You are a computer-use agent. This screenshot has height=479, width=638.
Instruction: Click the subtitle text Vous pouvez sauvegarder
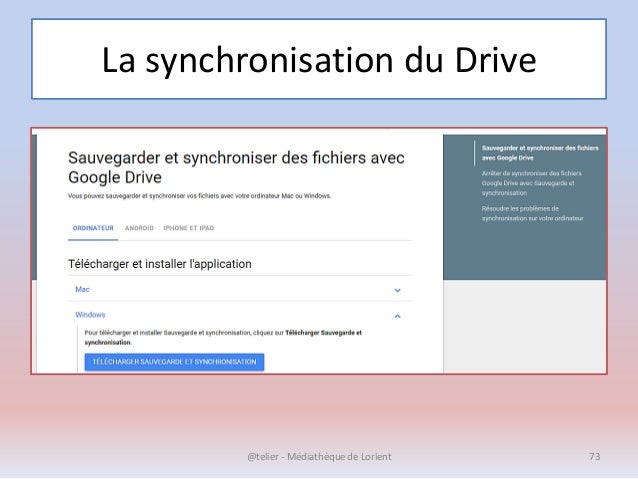pos(199,196)
